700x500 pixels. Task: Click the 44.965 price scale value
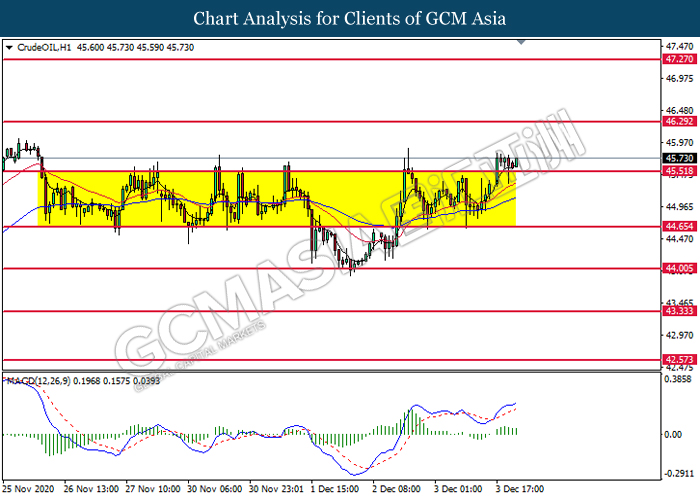(x=679, y=207)
